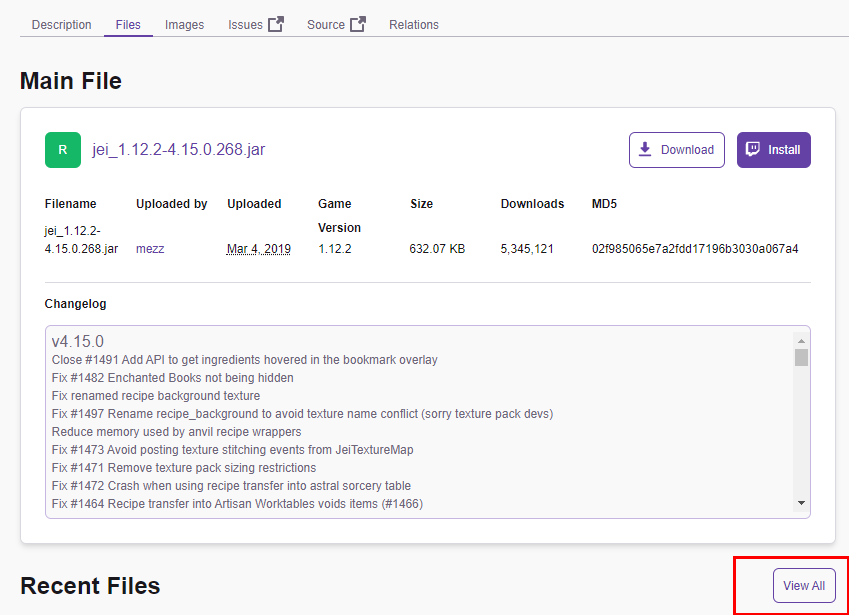Click the 1.12.2 game version value
849x615 pixels.
click(335, 249)
